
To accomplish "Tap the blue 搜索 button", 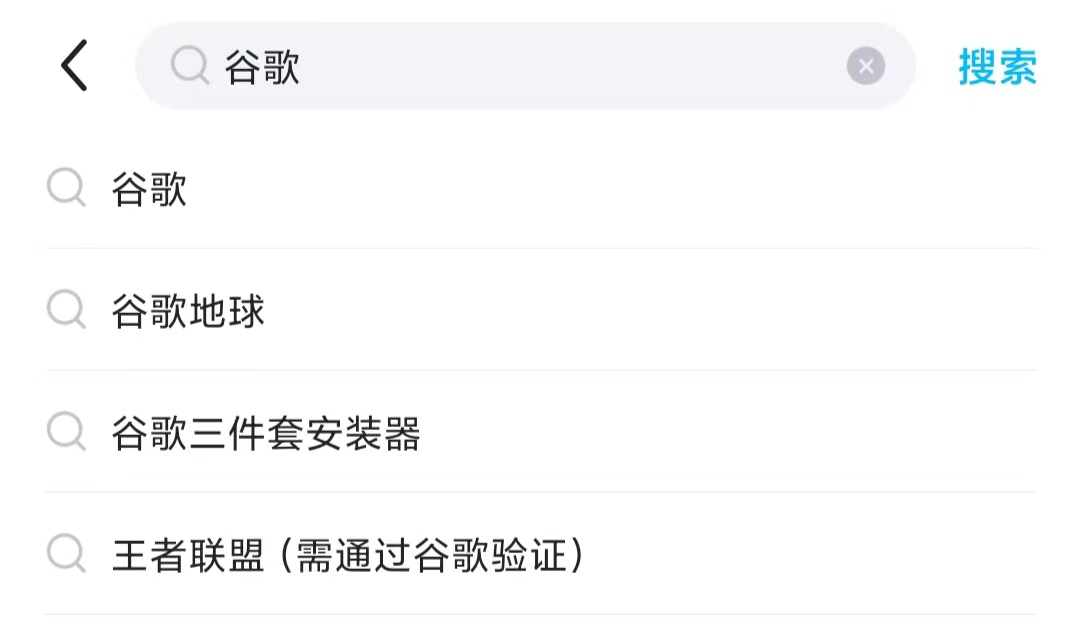I will tap(997, 67).
